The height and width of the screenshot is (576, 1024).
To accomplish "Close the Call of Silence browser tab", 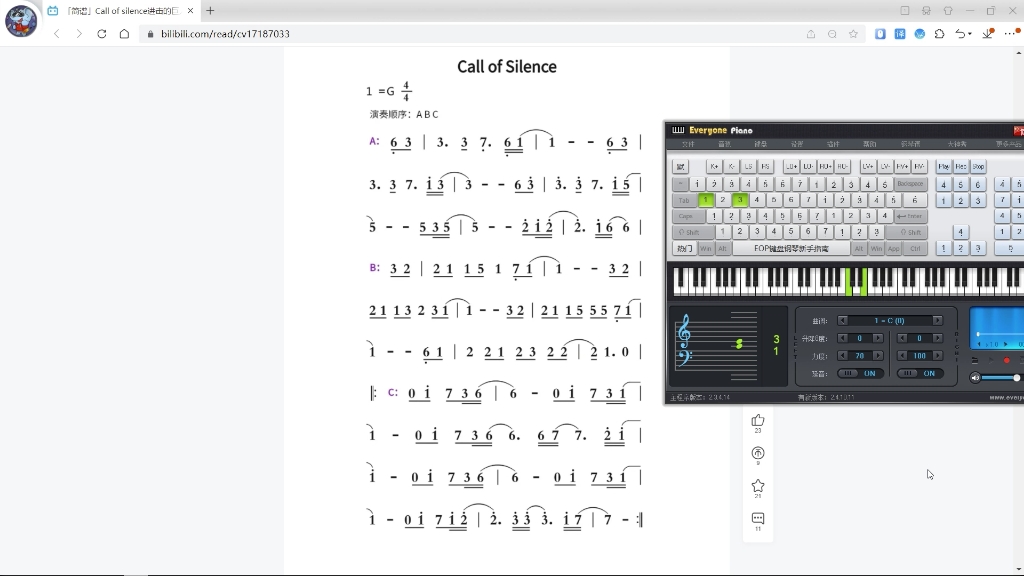I will (x=190, y=10).
